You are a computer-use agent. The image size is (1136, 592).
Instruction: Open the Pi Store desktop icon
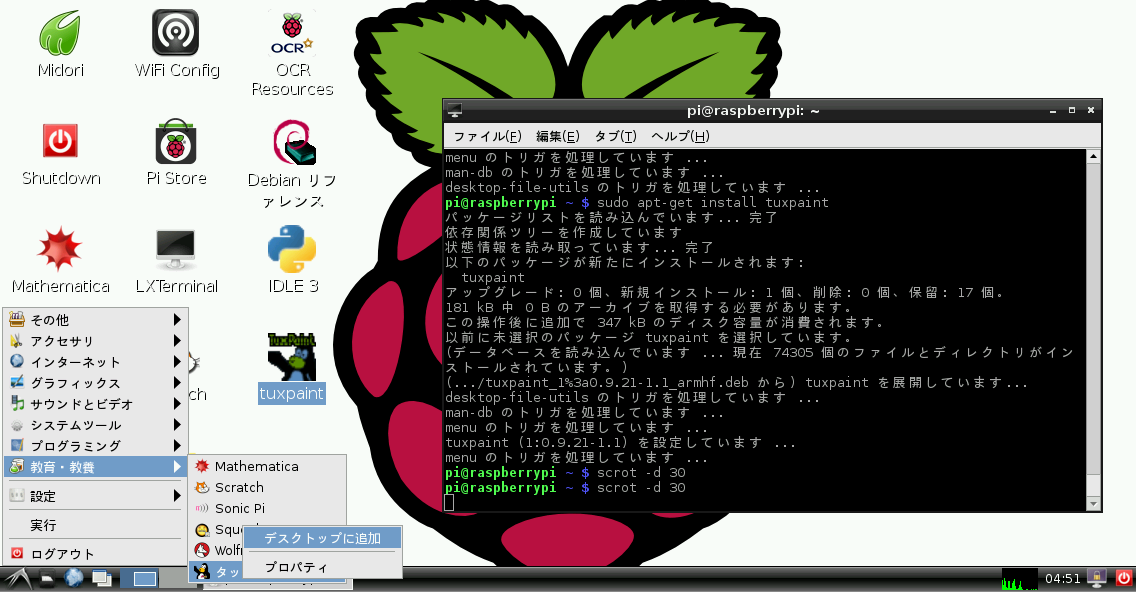[176, 152]
